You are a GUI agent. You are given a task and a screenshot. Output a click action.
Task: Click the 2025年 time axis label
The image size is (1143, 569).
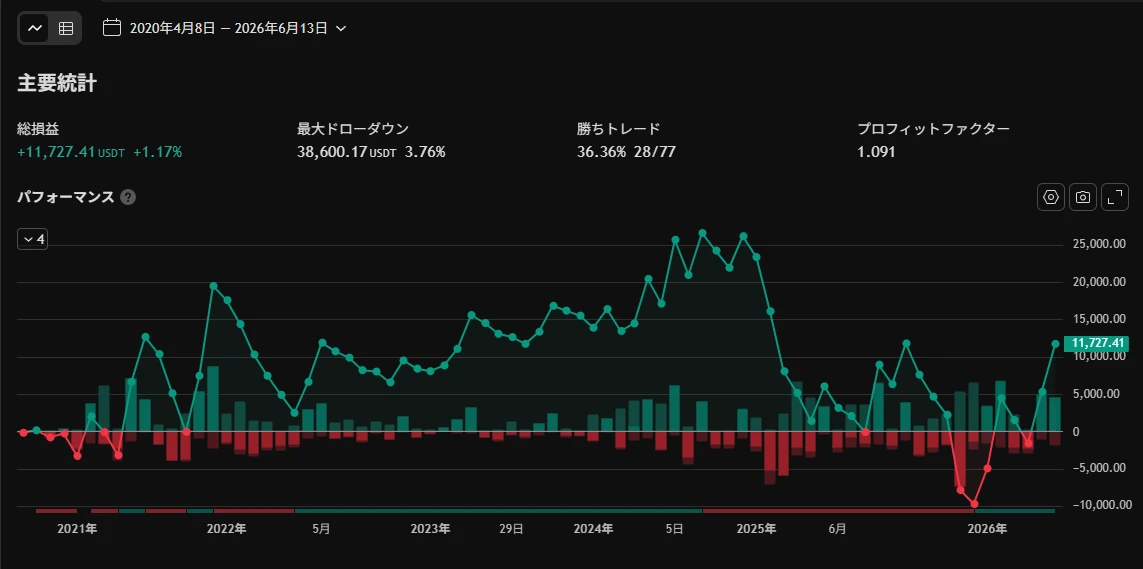pos(756,529)
